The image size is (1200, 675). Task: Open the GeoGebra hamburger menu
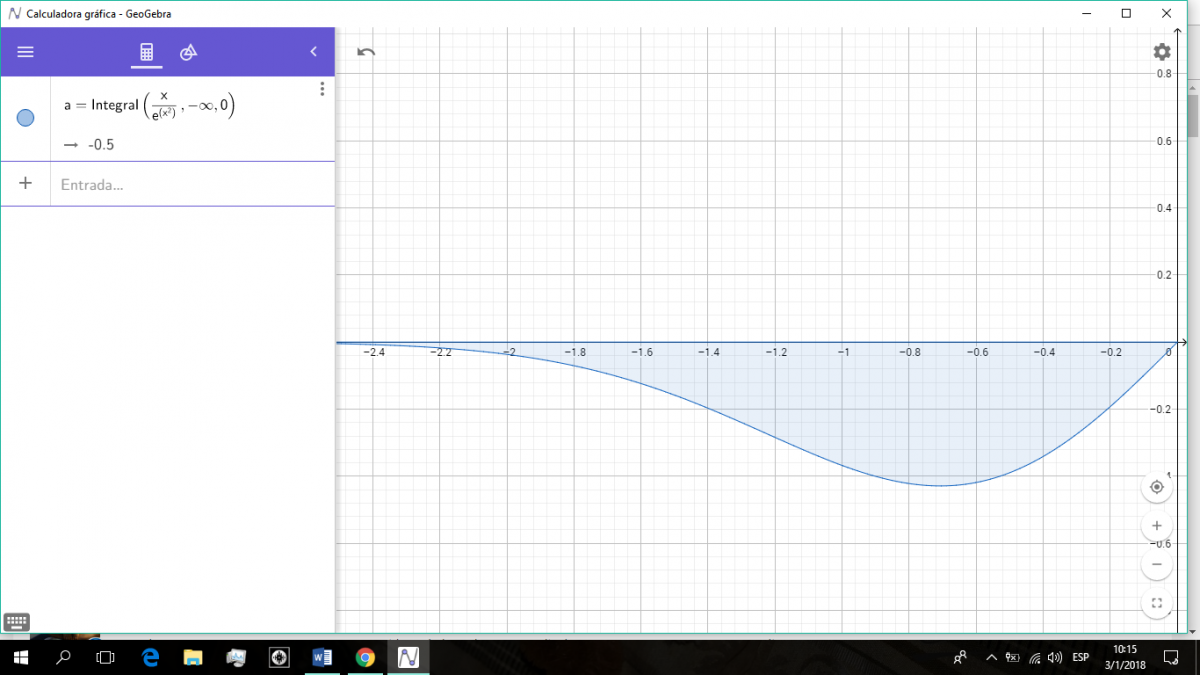25,52
